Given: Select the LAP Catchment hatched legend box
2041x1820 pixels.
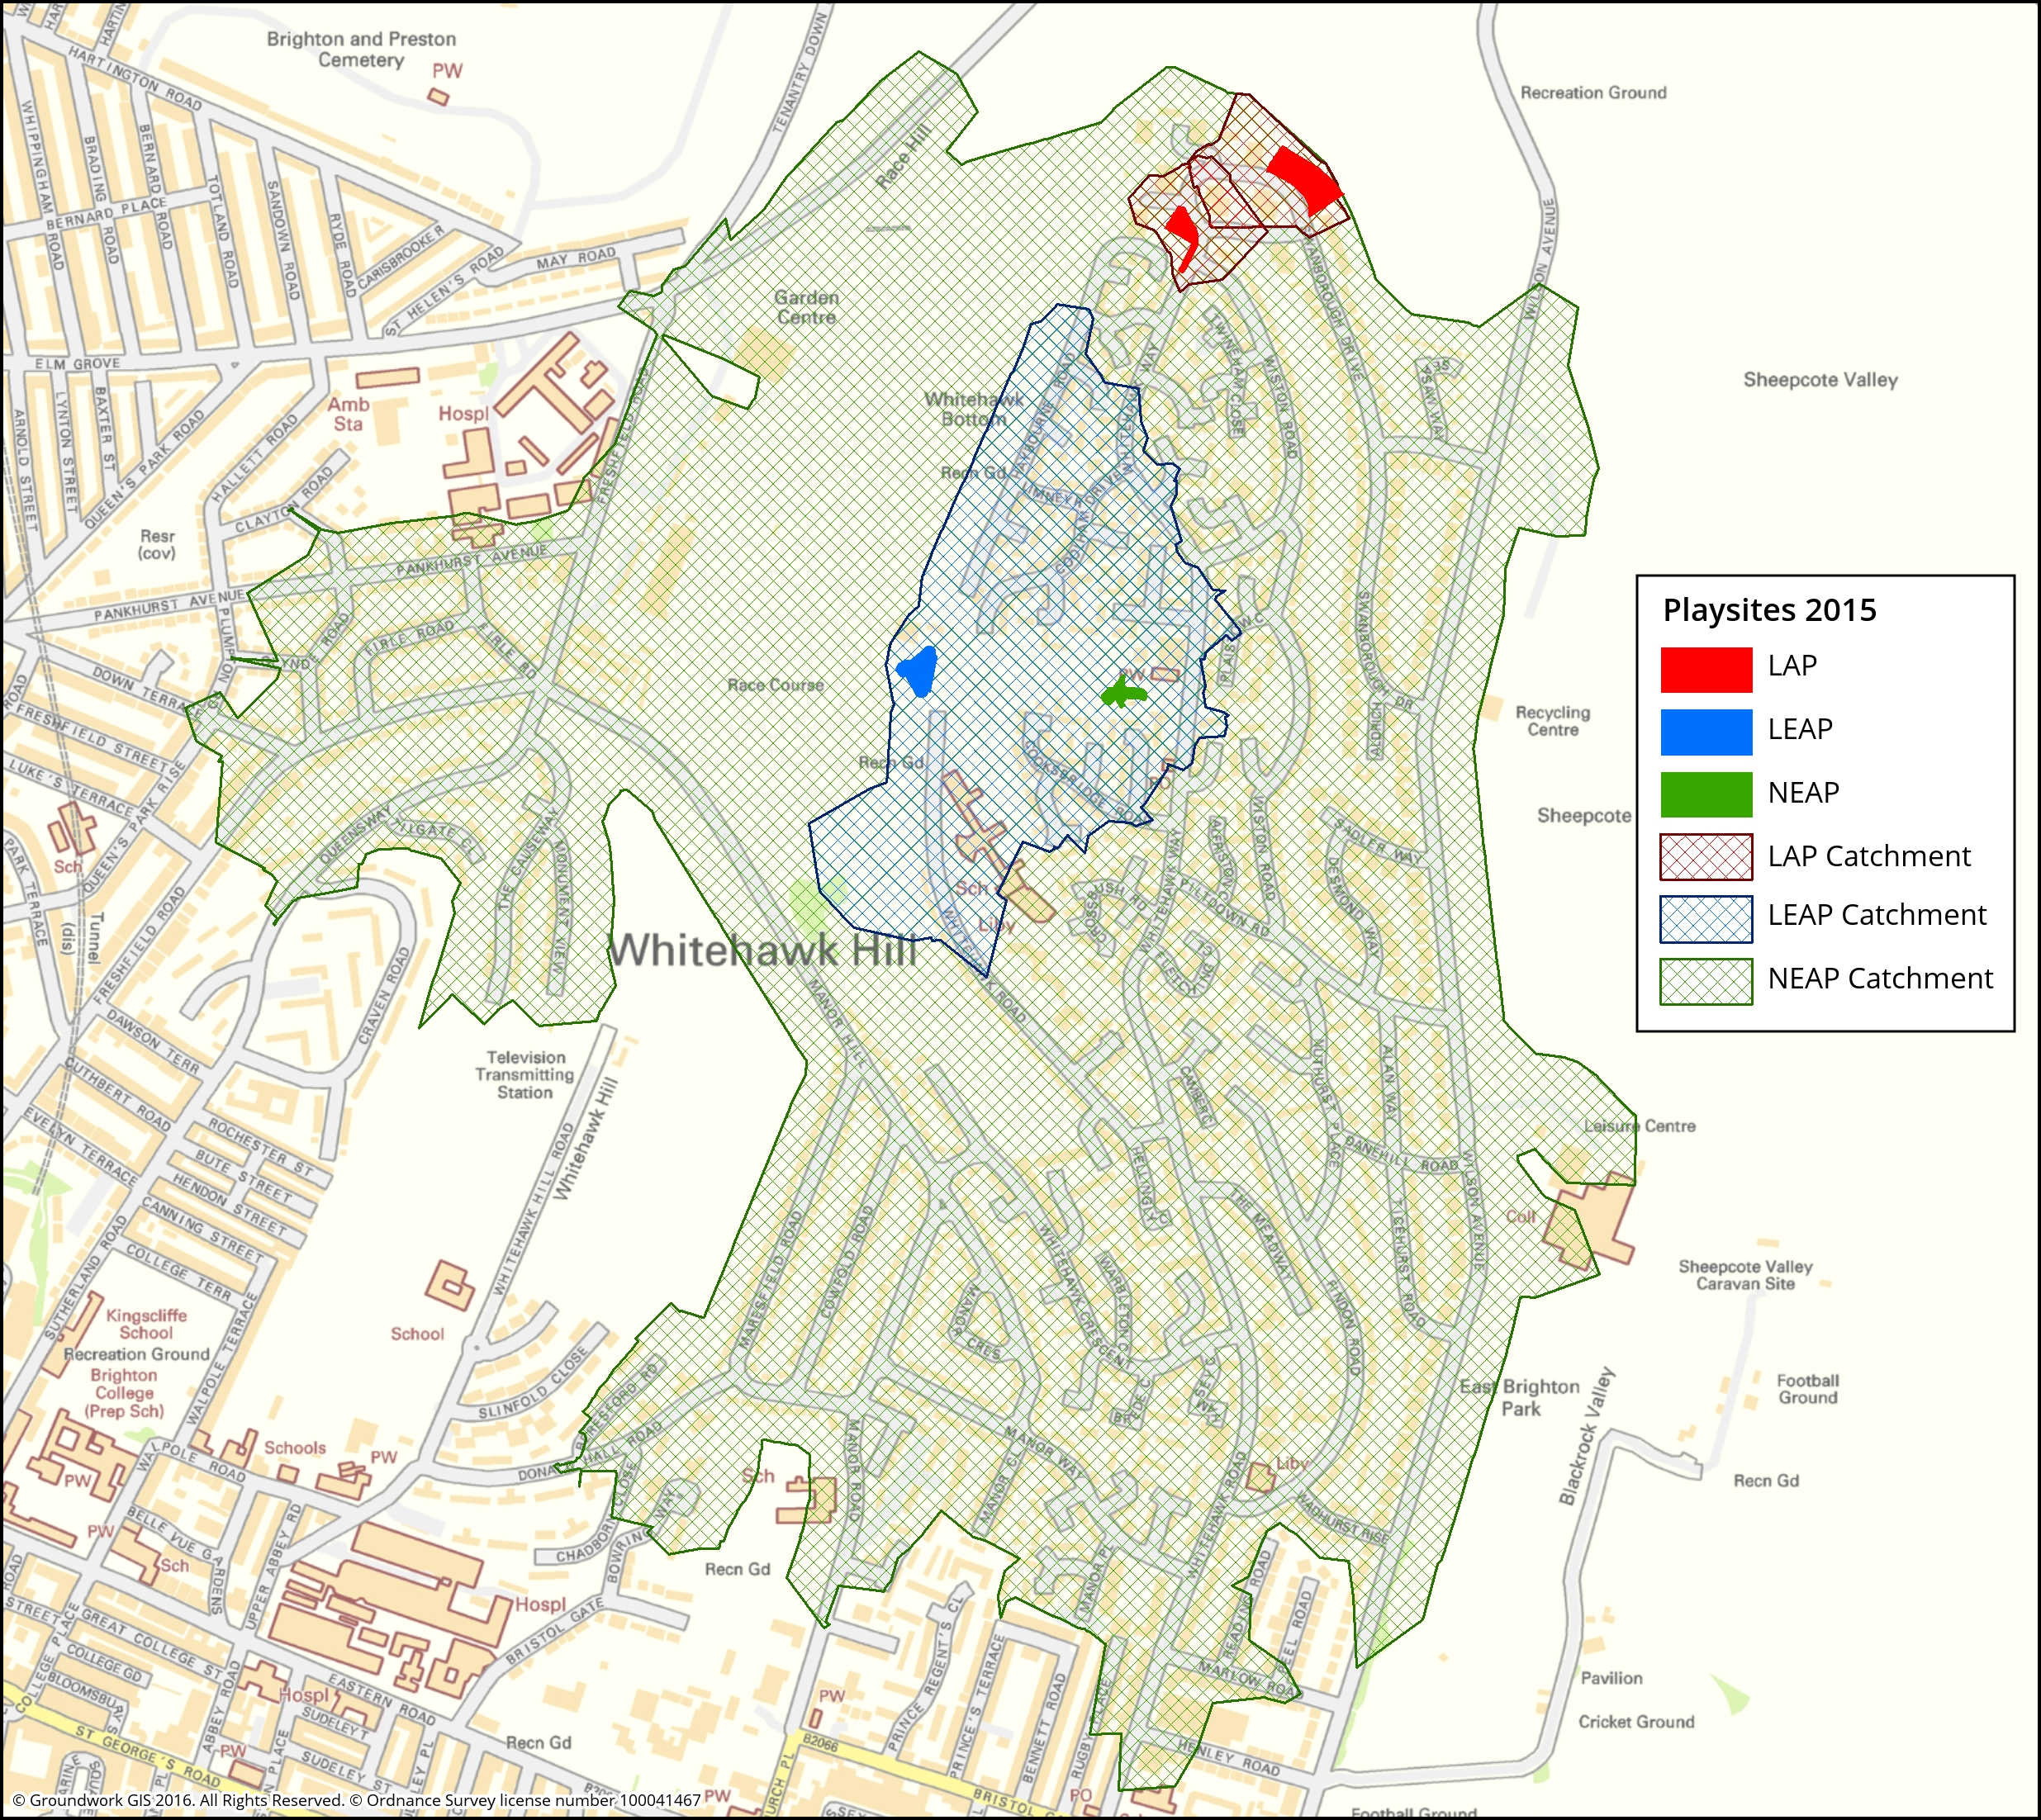Looking at the screenshot, I should 1706,857.
